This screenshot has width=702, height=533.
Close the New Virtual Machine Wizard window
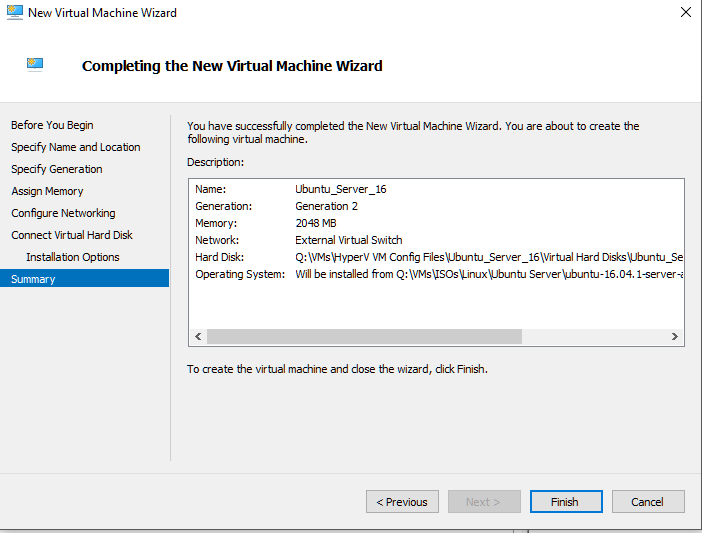685,12
